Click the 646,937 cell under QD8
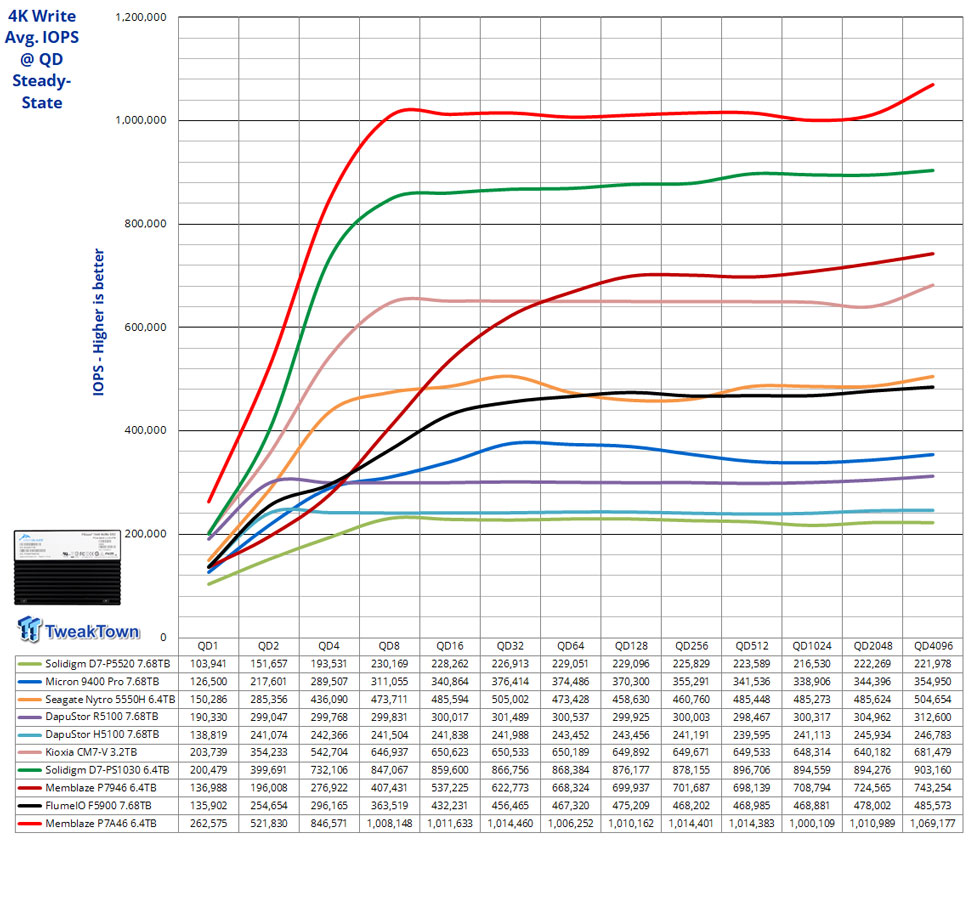Viewport: 980px width, 898px height. pyautogui.click(x=389, y=752)
